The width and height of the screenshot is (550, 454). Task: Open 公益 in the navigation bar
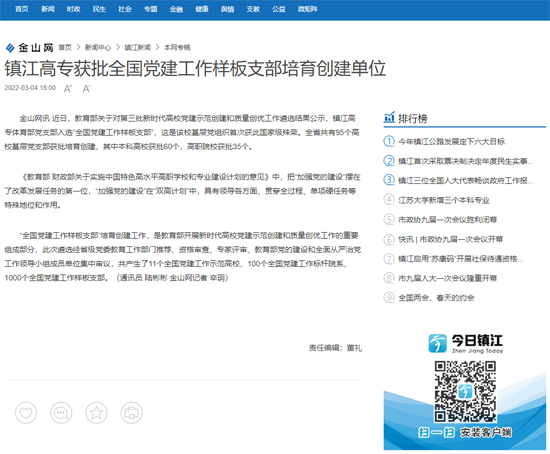tap(279, 9)
